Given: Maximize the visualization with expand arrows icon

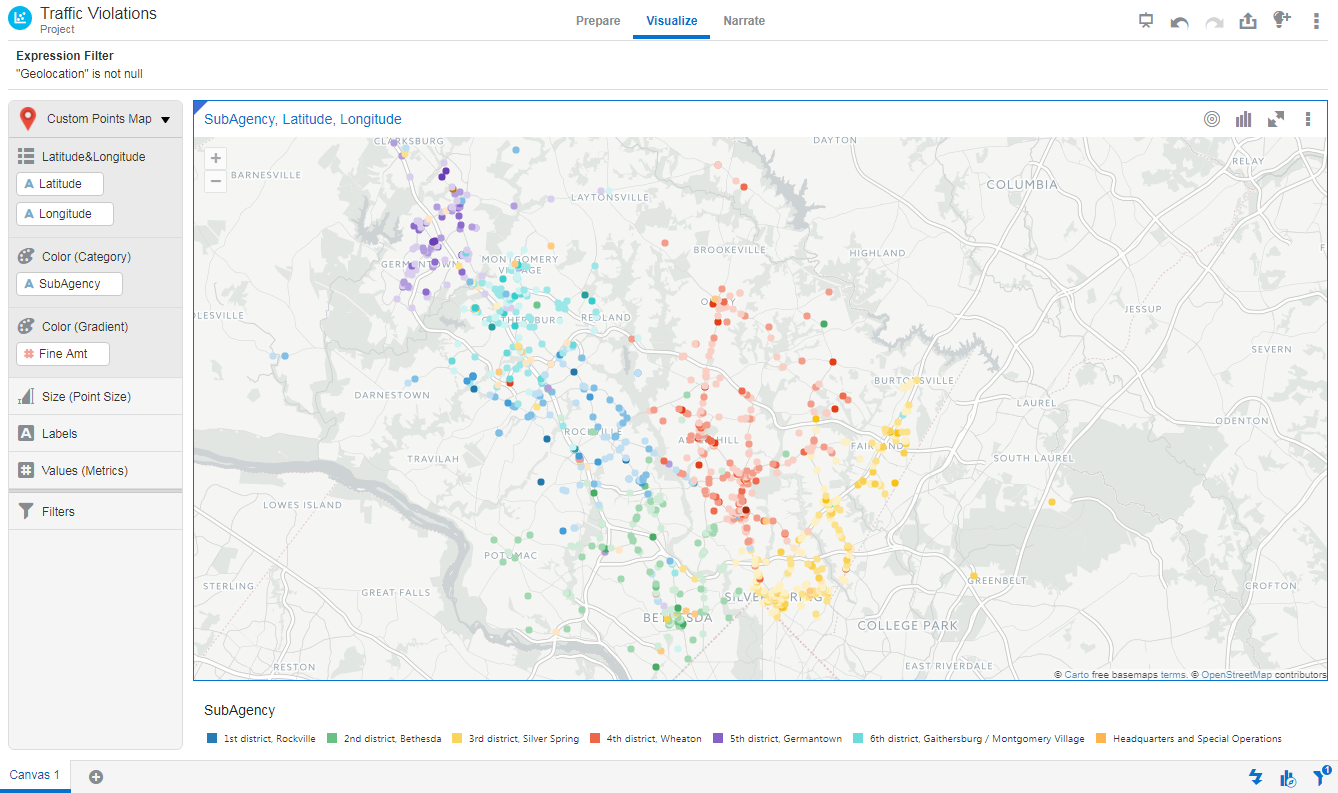Looking at the screenshot, I should coord(1276,119).
